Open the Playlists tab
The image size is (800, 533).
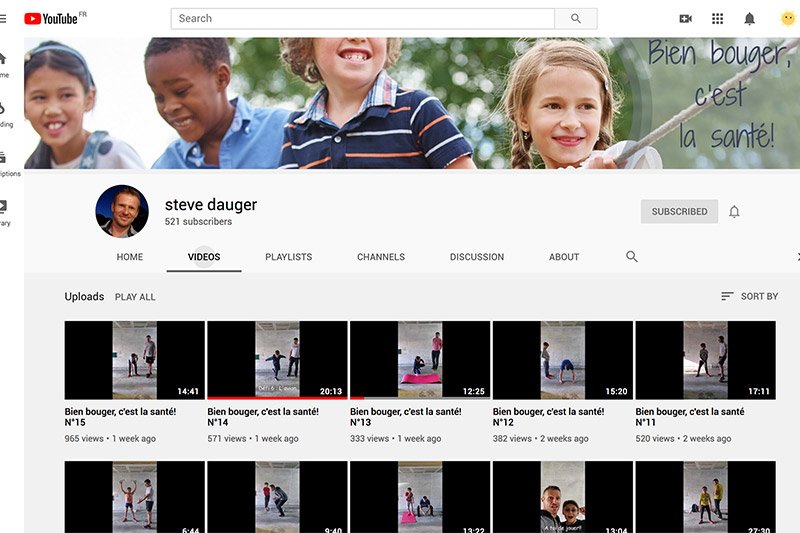point(288,257)
